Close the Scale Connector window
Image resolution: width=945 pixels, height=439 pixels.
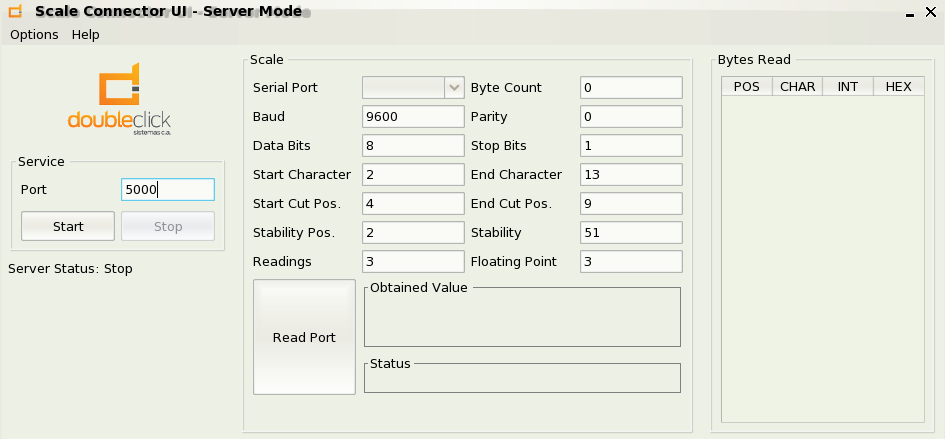(x=931, y=12)
